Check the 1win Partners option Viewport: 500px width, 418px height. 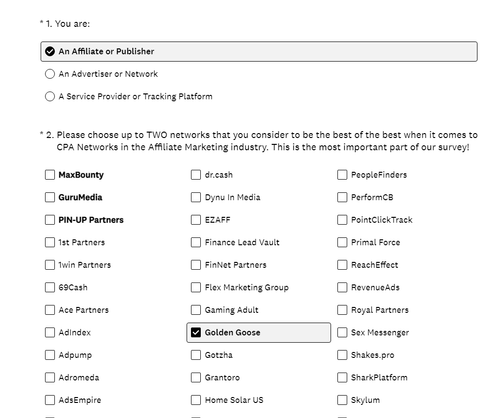click(50, 265)
